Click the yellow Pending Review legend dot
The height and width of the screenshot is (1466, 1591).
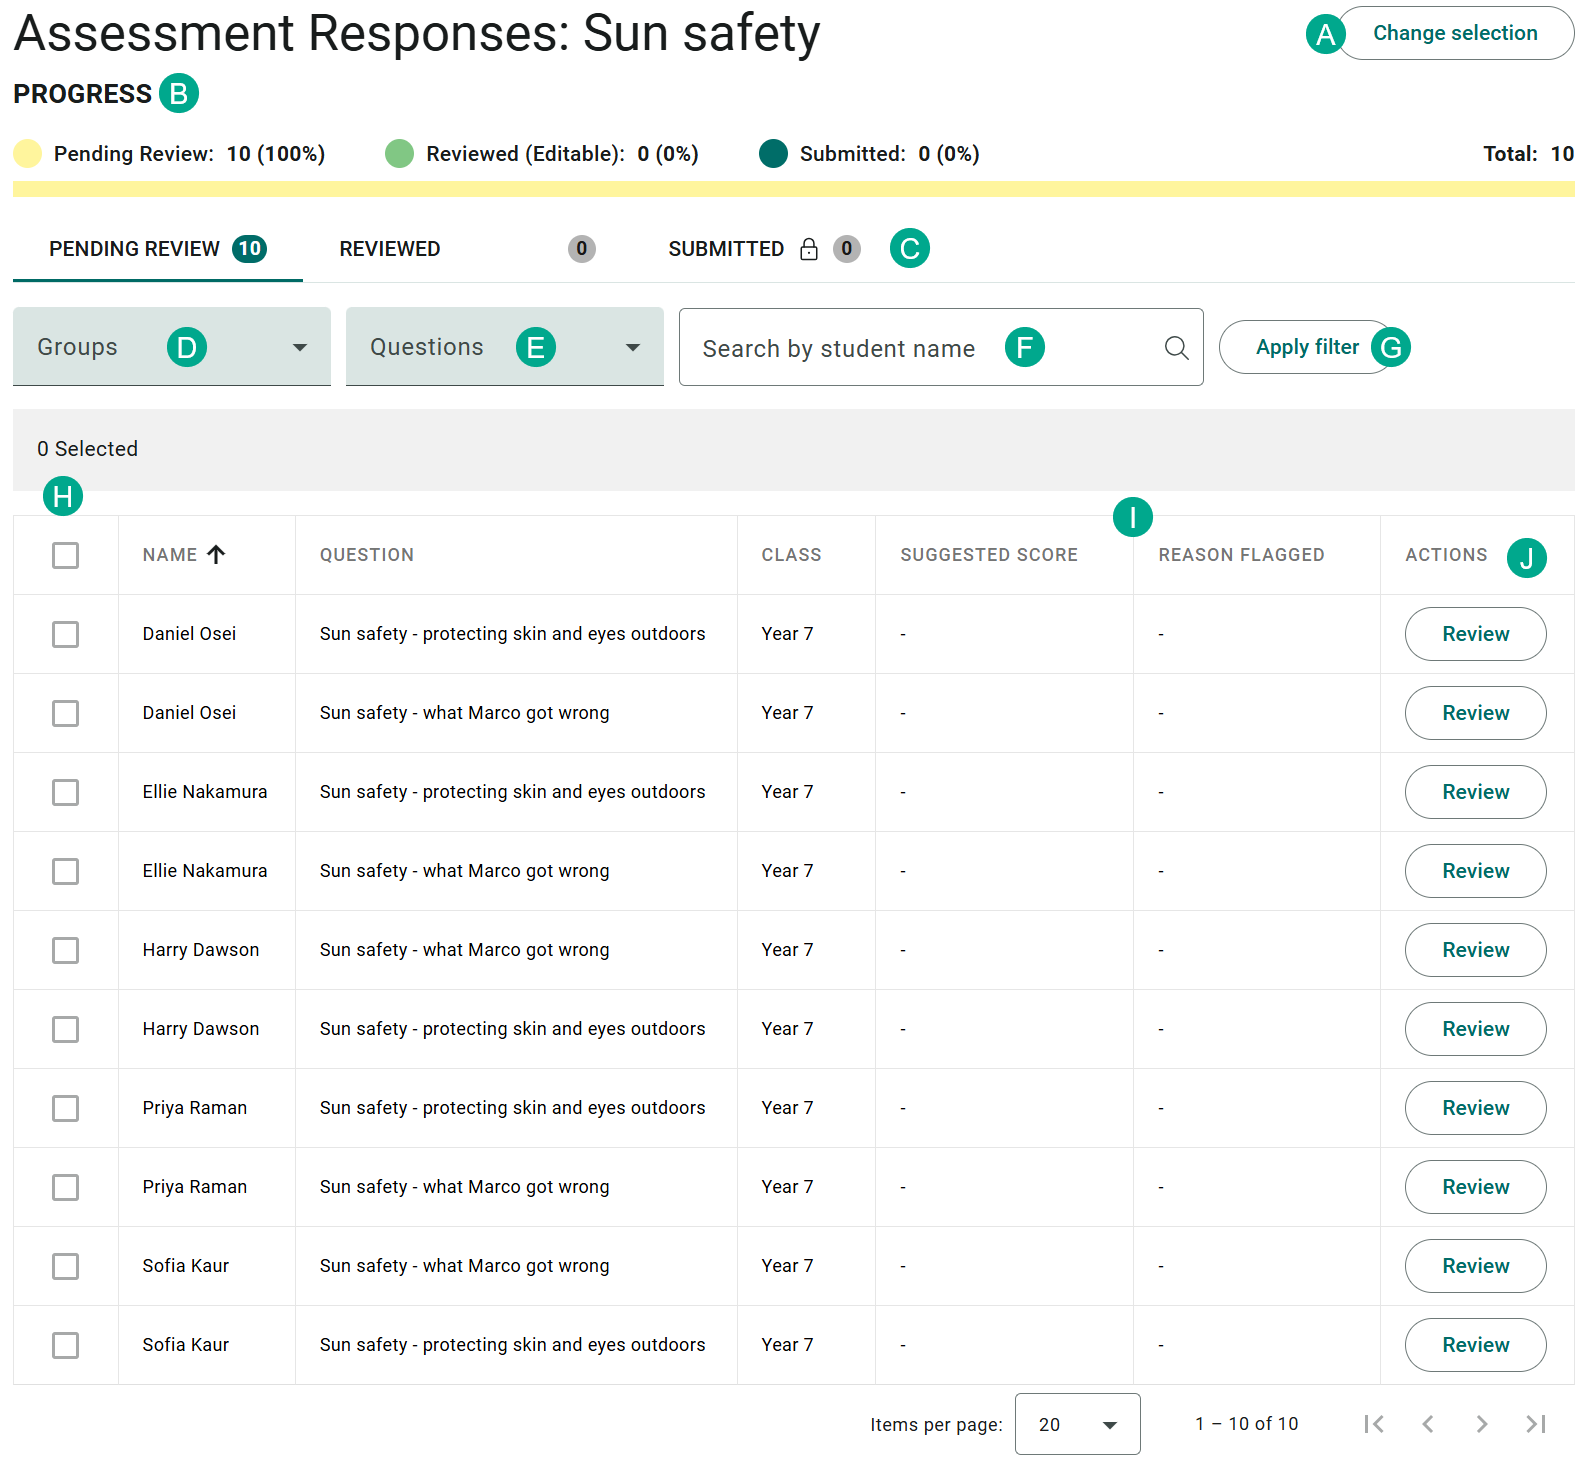(x=28, y=154)
